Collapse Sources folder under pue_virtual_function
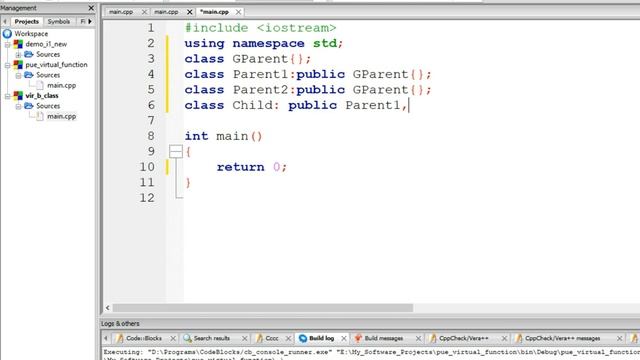640x360 pixels. pyautogui.click(x=18, y=75)
